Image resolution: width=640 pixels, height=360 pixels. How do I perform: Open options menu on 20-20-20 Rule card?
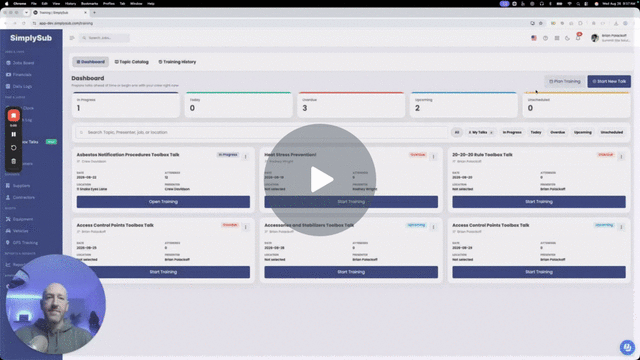(x=621, y=157)
